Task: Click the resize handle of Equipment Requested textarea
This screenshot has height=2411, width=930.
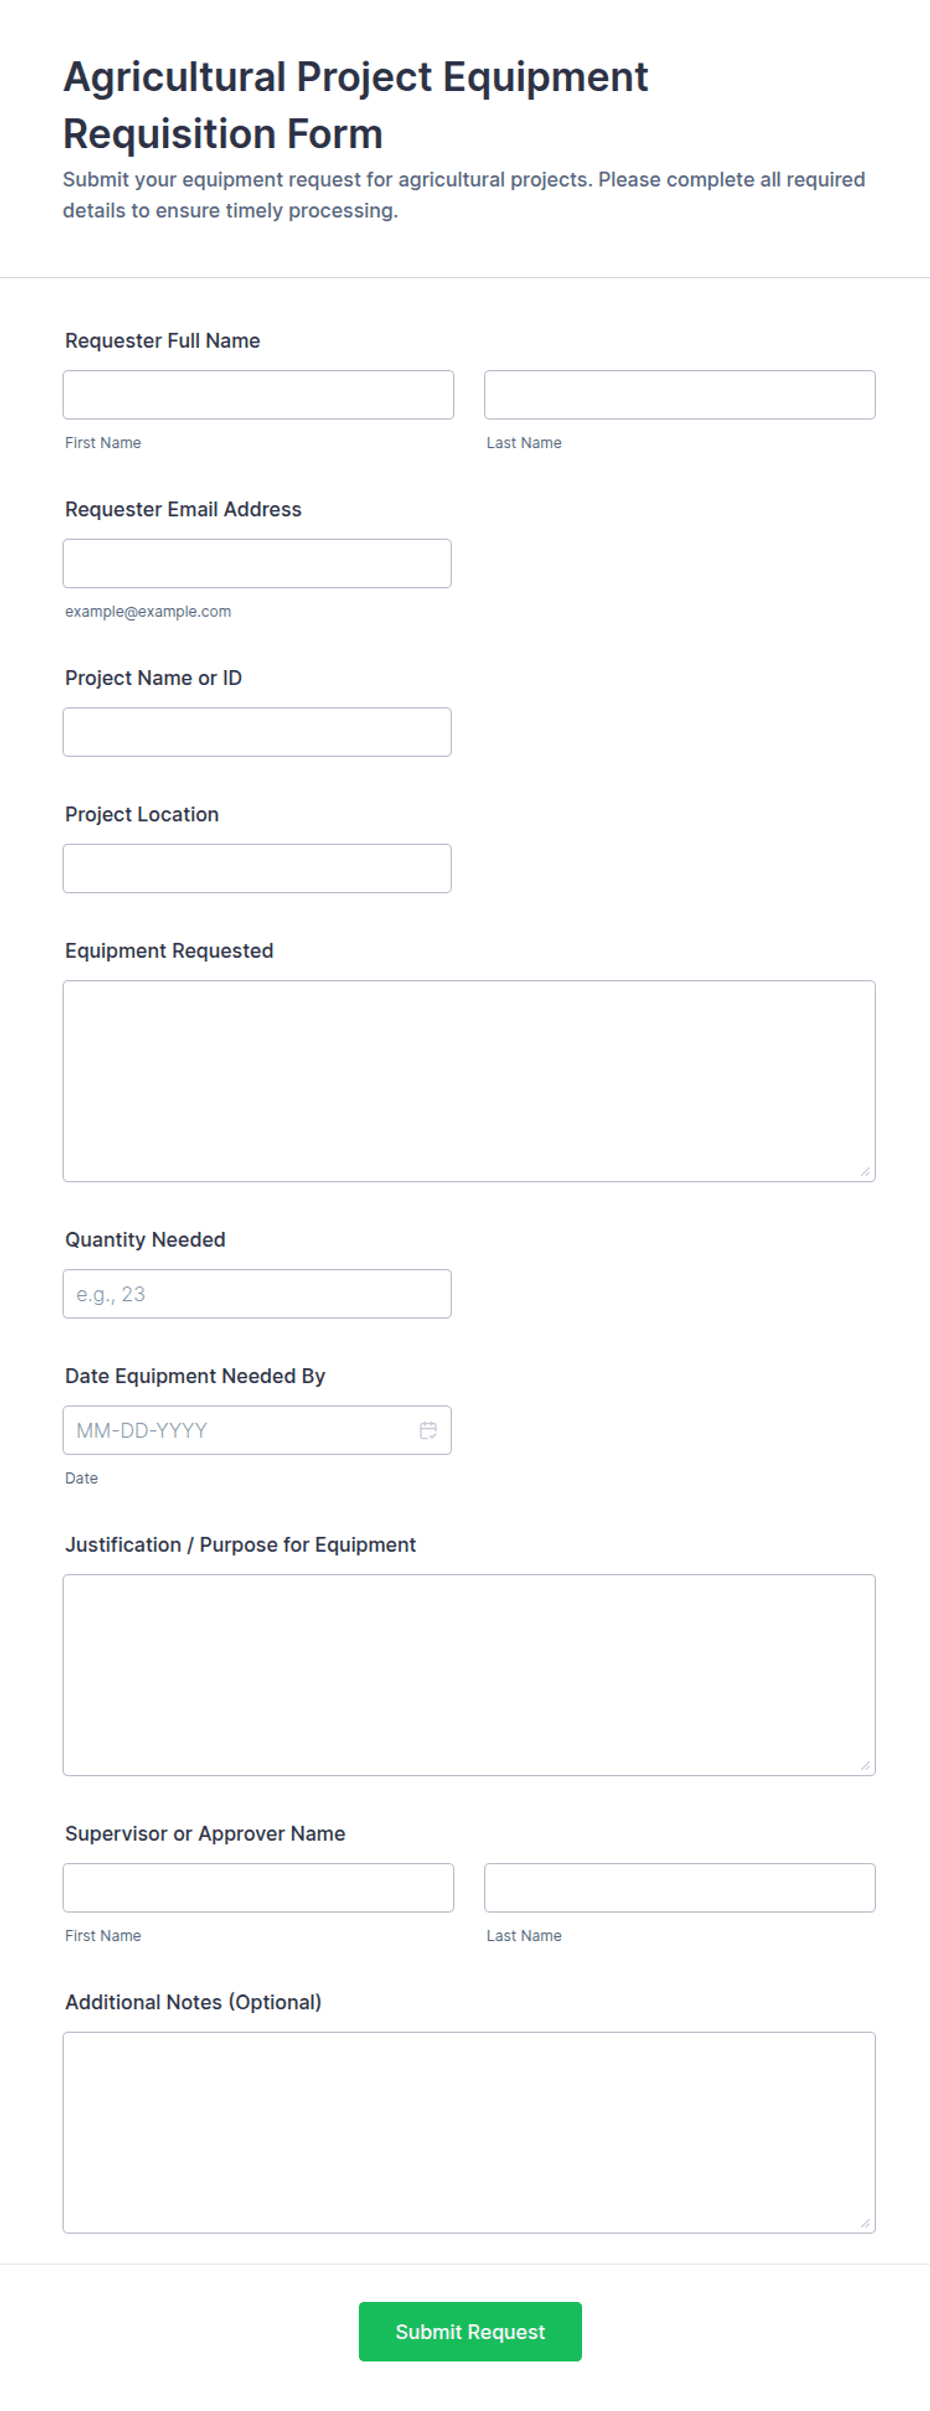Action: [x=865, y=1171]
